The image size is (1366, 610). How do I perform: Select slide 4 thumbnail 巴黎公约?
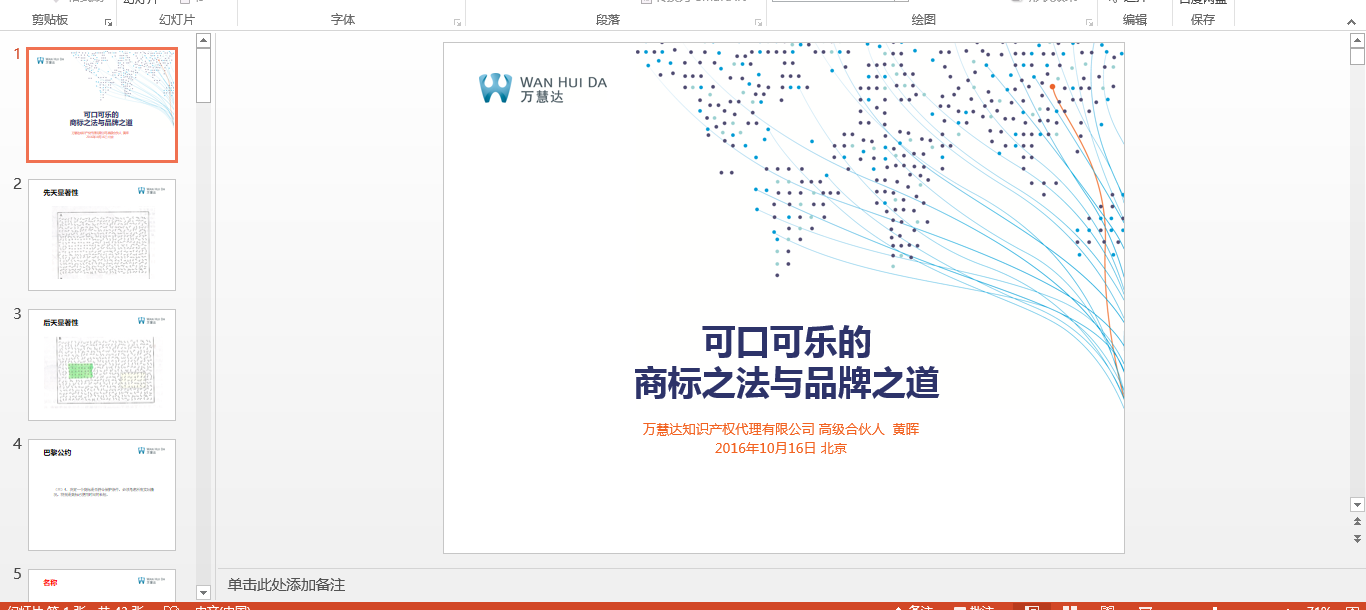click(102, 495)
